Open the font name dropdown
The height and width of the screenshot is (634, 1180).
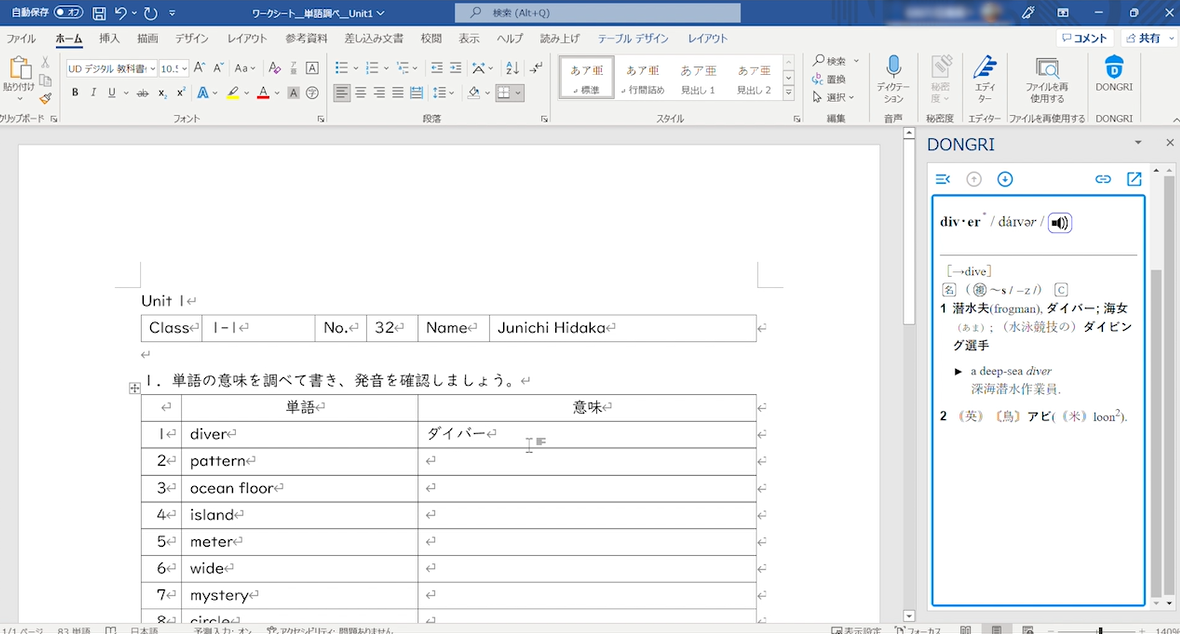click(x=153, y=69)
